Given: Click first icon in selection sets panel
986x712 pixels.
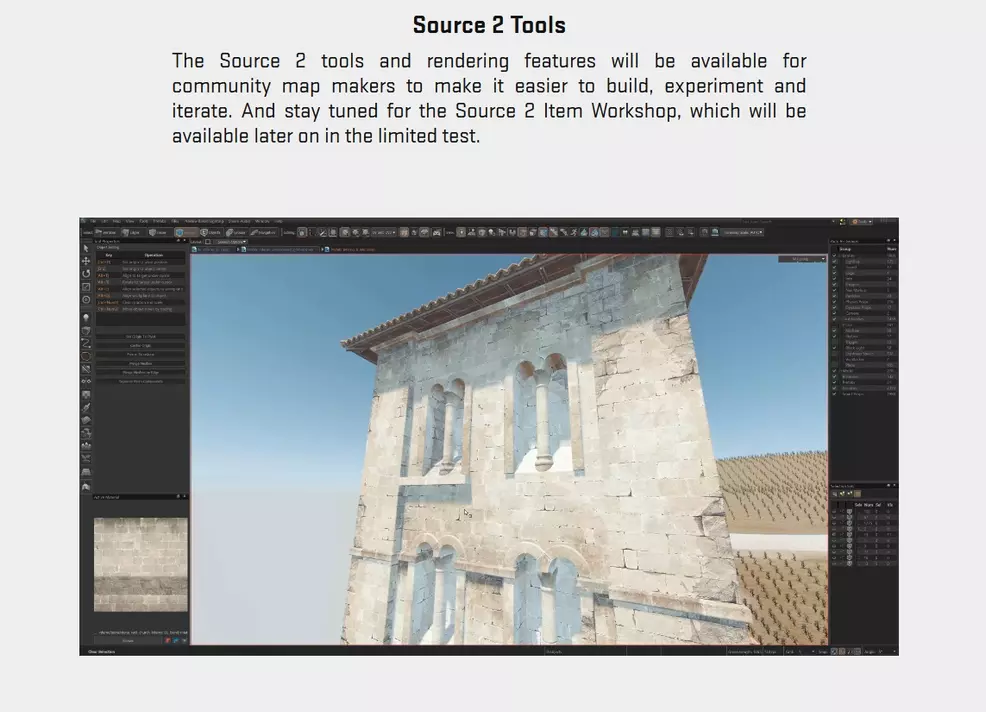Looking at the screenshot, I should click(835, 494).
